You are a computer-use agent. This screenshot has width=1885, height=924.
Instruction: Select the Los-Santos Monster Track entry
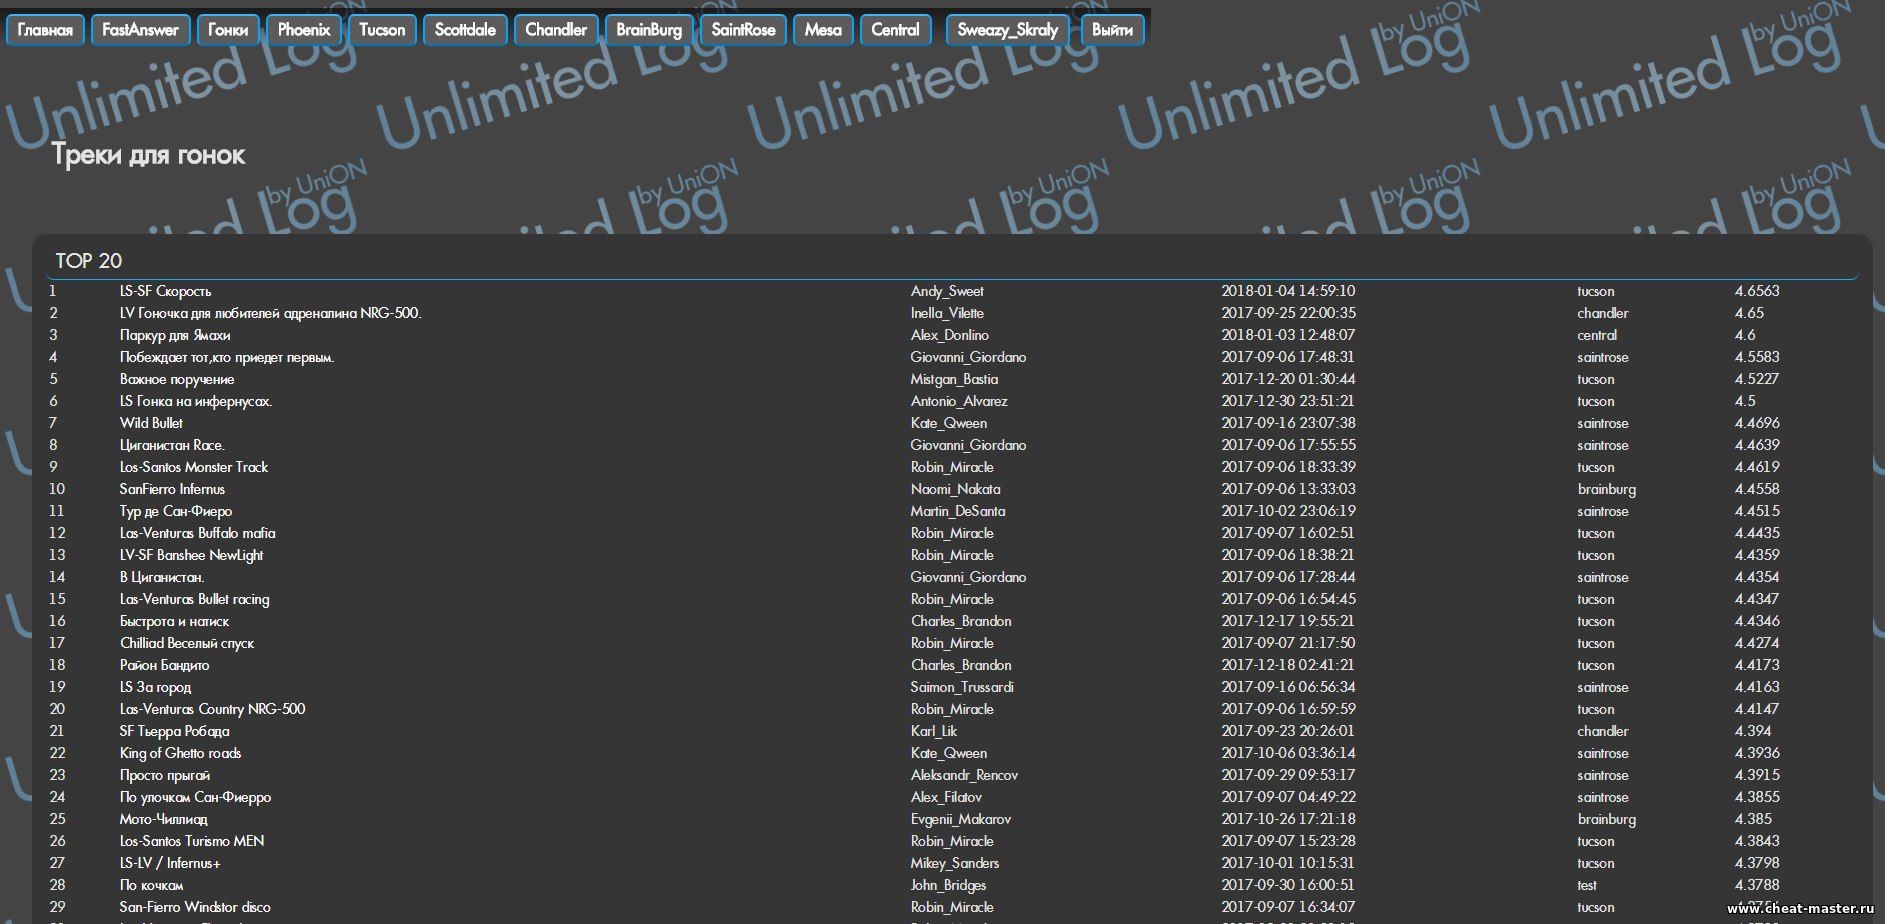click(194, 467)
